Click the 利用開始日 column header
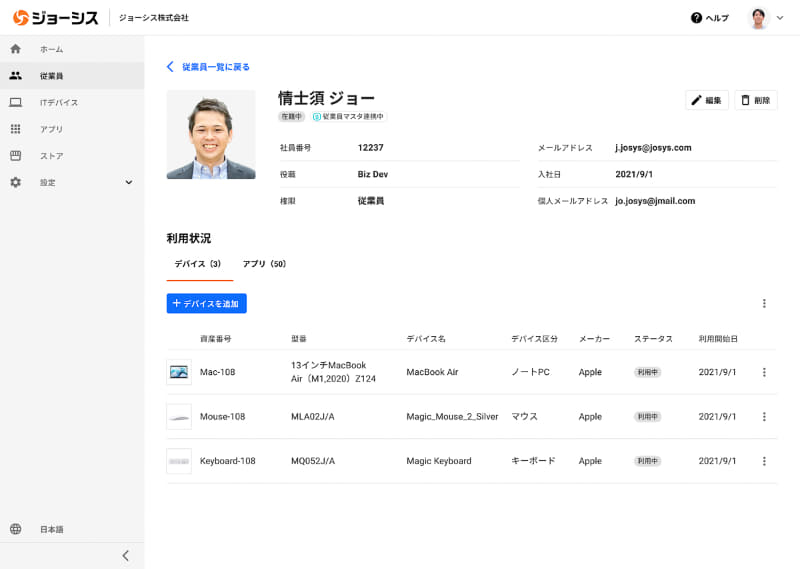This screenshot has height=569, width=800. (x=718, y=338)
